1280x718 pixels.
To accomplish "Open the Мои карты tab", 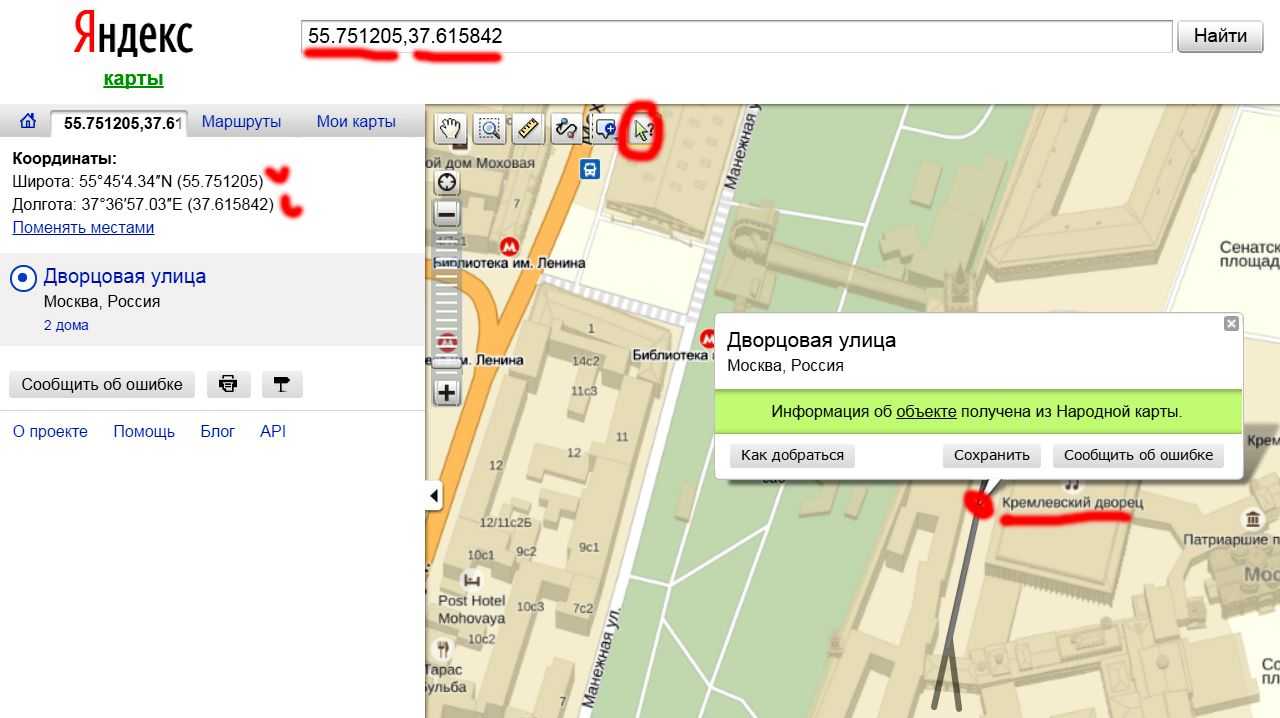I will (x=356, y=122).
